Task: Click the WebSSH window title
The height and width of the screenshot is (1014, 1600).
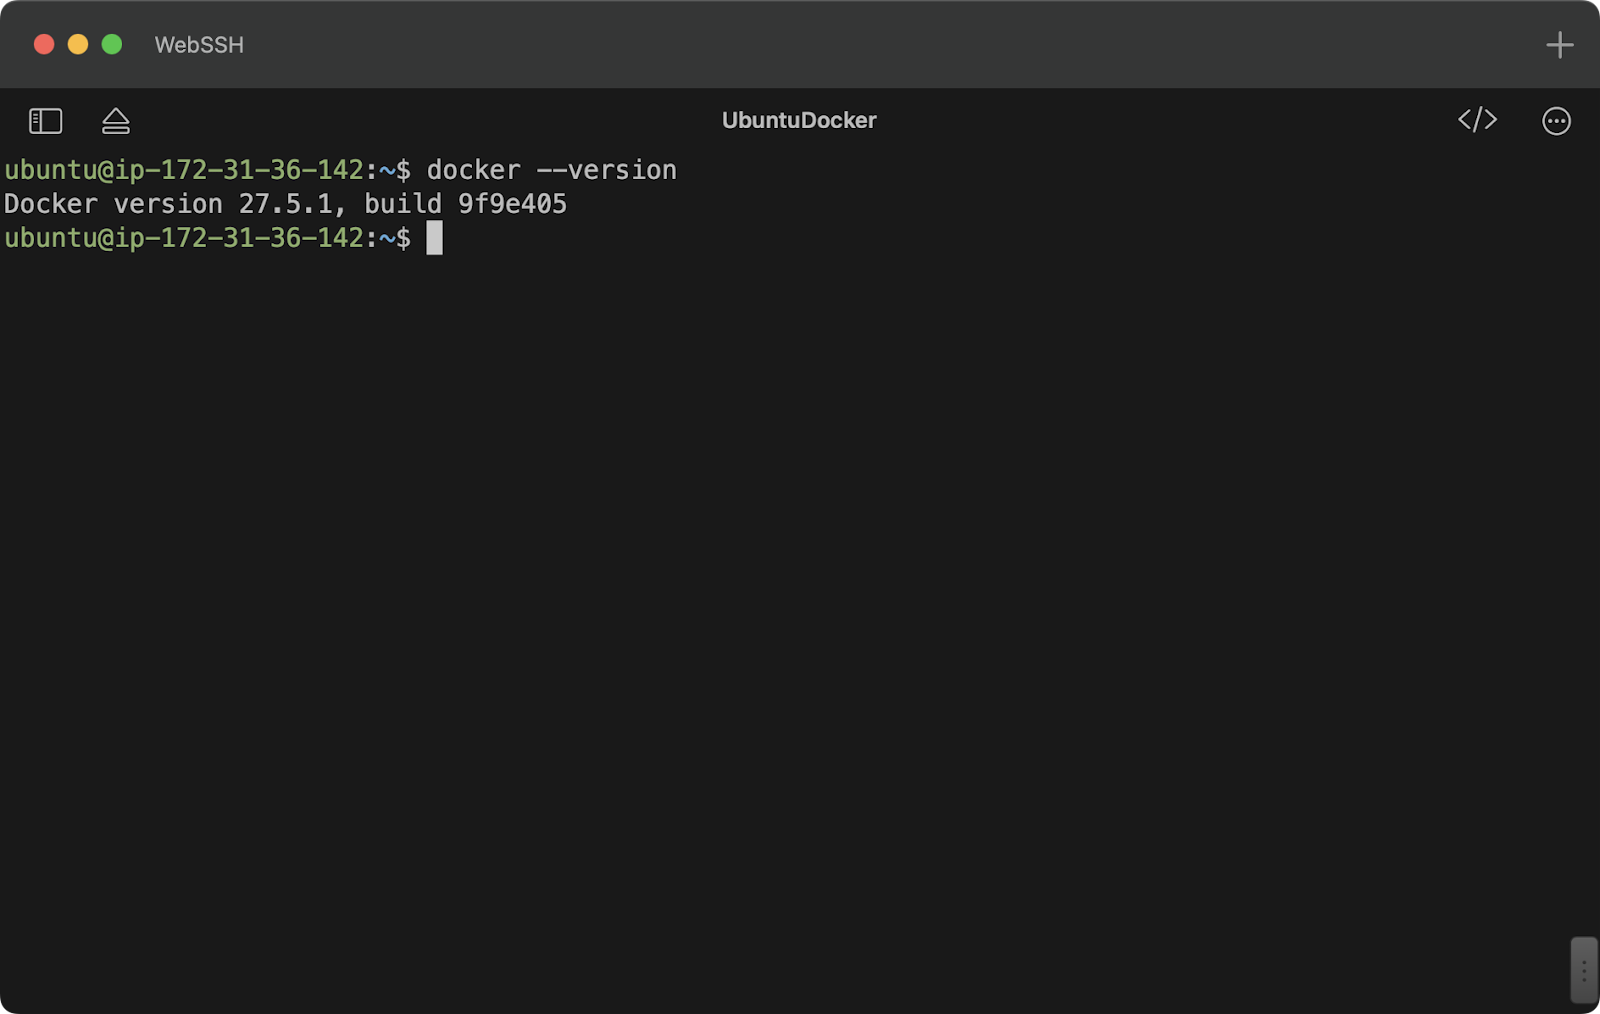Action: click(199, 45)
